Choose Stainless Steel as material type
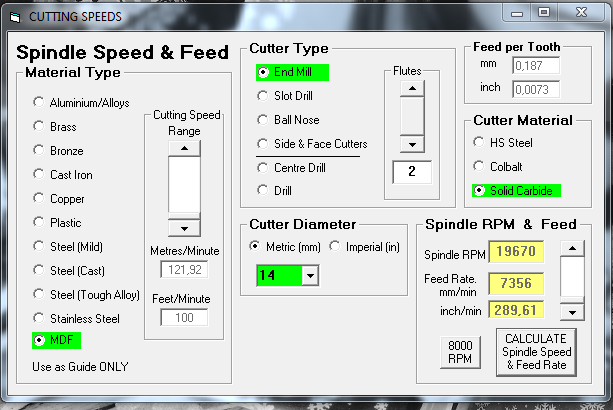 39,319
